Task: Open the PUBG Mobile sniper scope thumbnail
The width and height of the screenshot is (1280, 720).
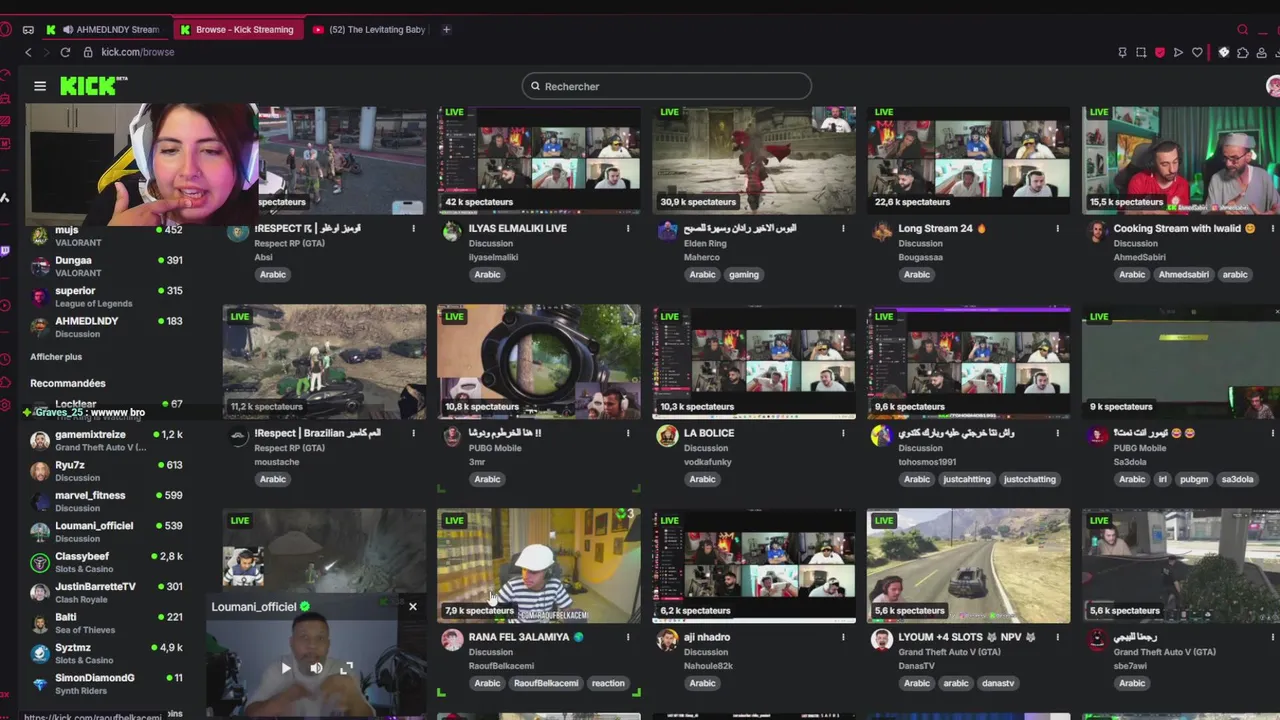Action: [539, 362]
